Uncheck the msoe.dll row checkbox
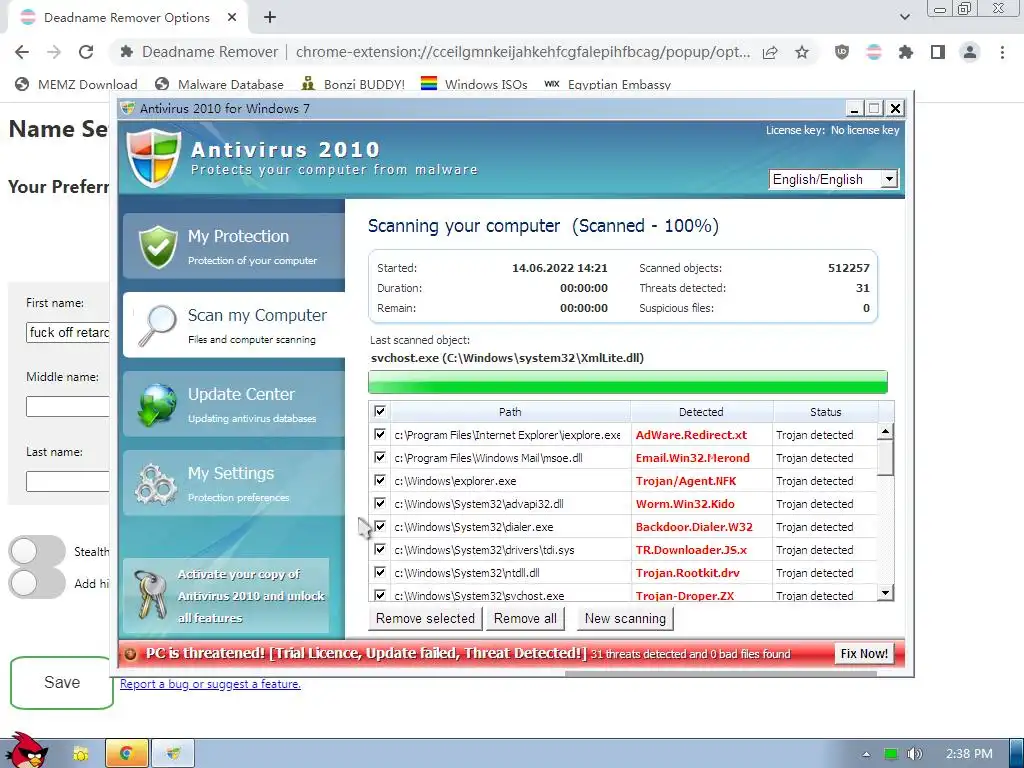 pyautogui.click(x=379, y=457)
